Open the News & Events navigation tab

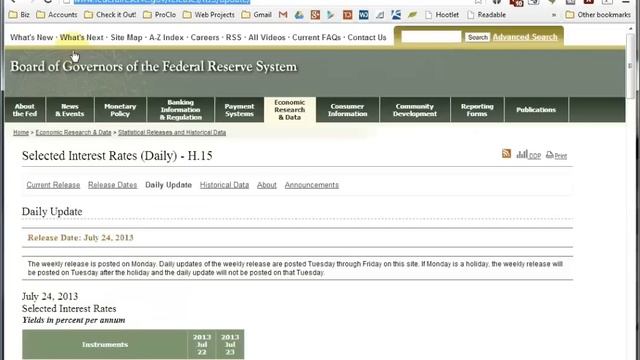click(70, 110)
